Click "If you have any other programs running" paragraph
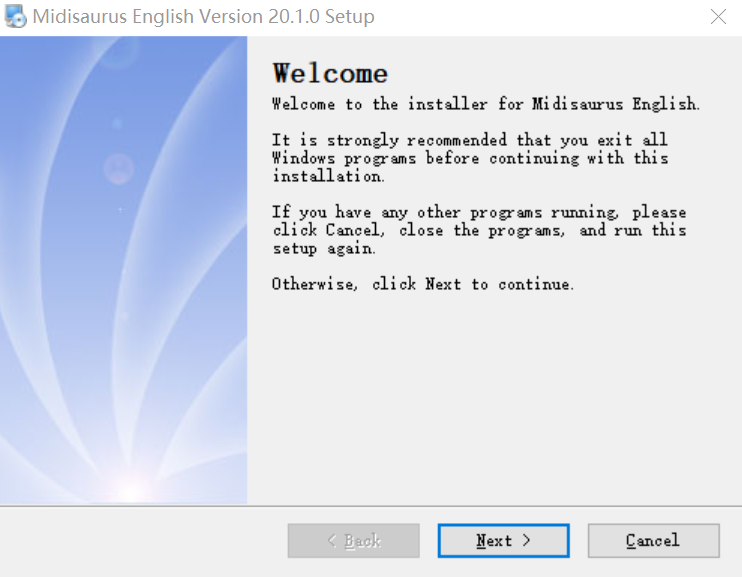The width and height of the screenshot is (742, 577). coord(479,230)
